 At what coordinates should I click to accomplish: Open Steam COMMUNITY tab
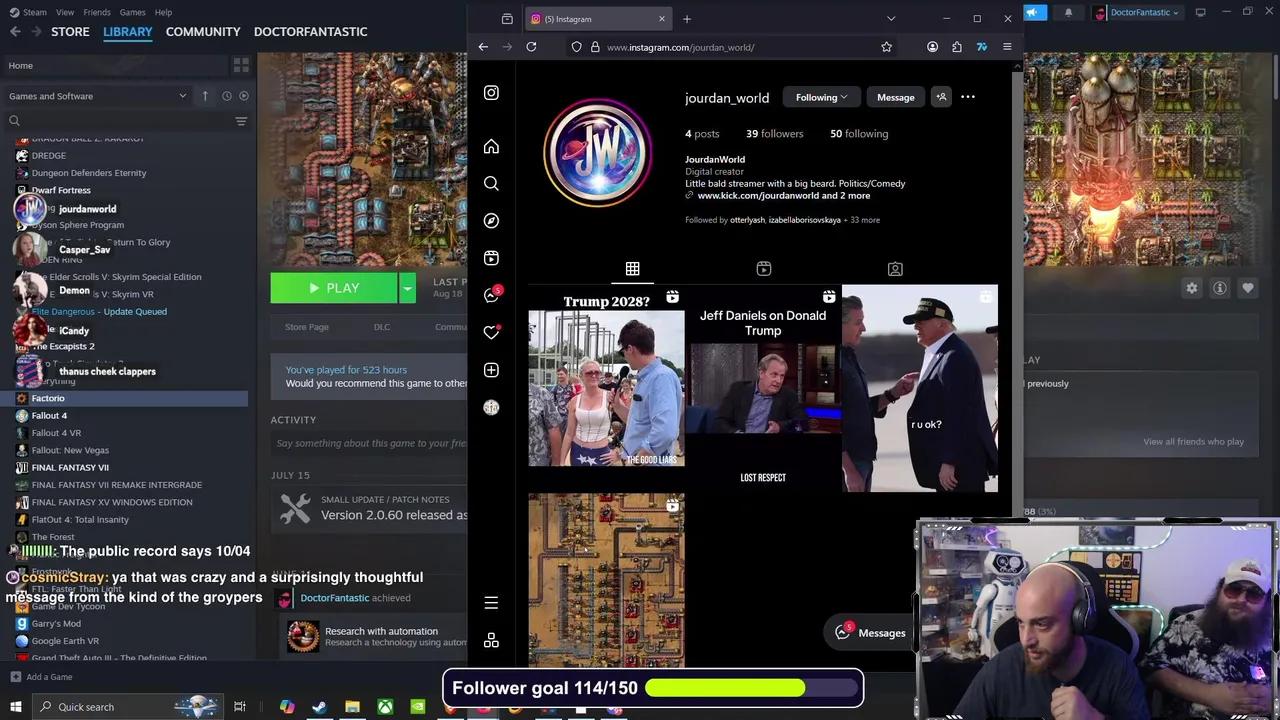(x=203, y=32)
